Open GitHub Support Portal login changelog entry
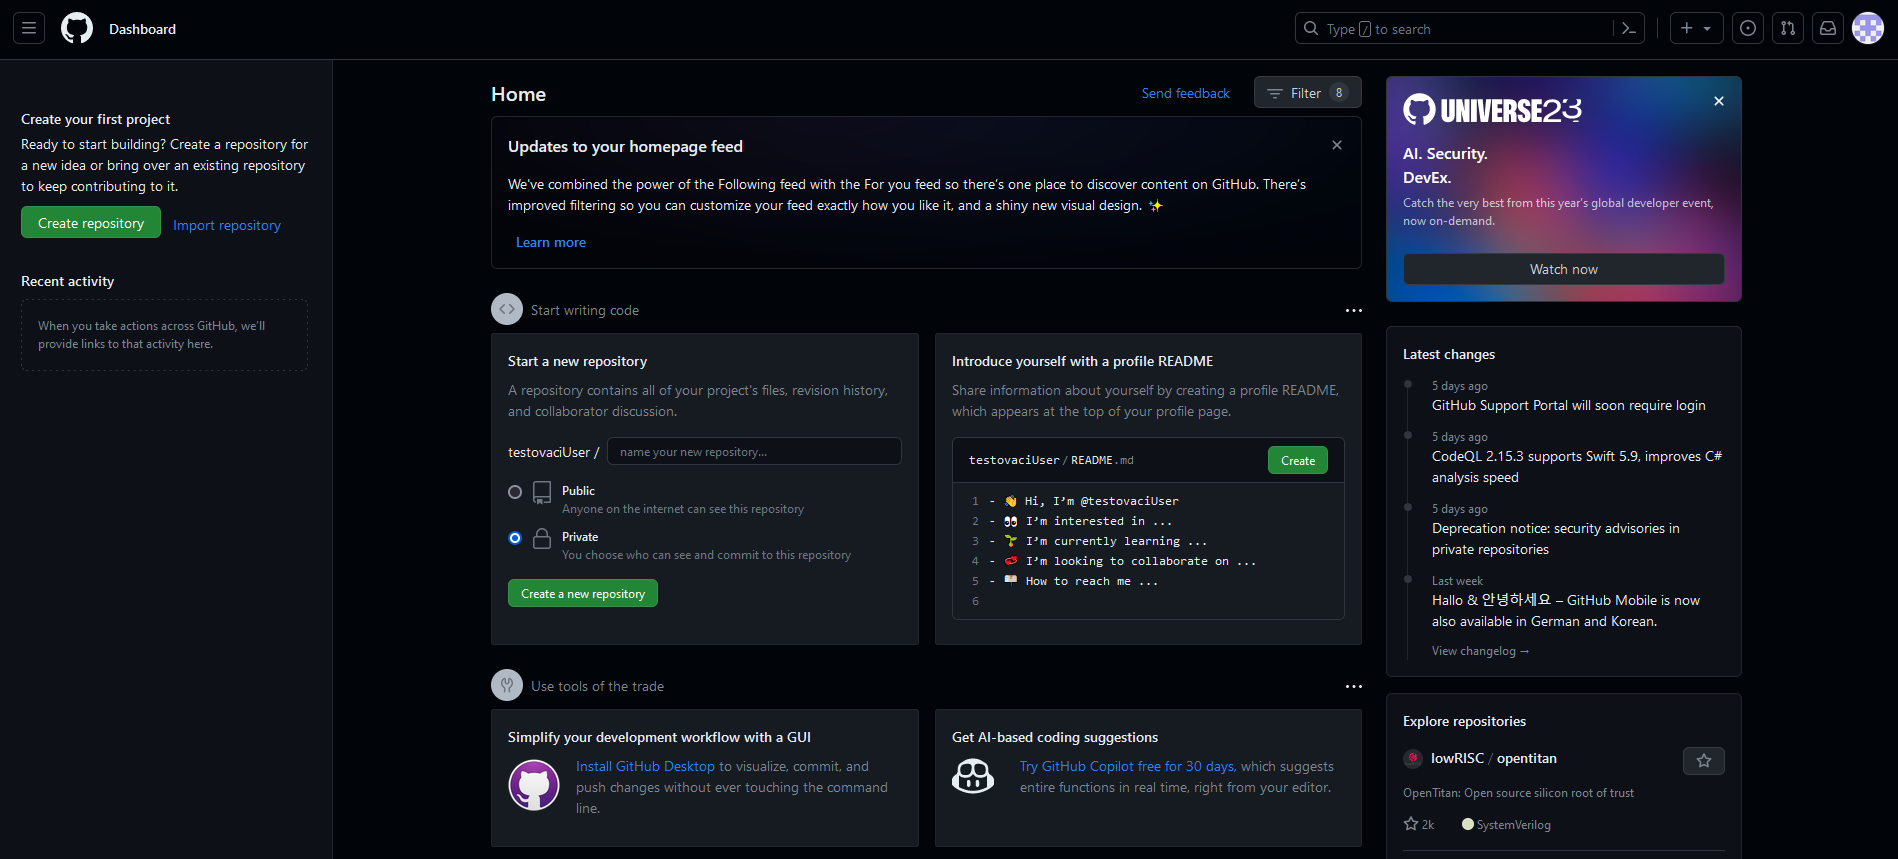The image size is (1898, 859). point(1569,405)
